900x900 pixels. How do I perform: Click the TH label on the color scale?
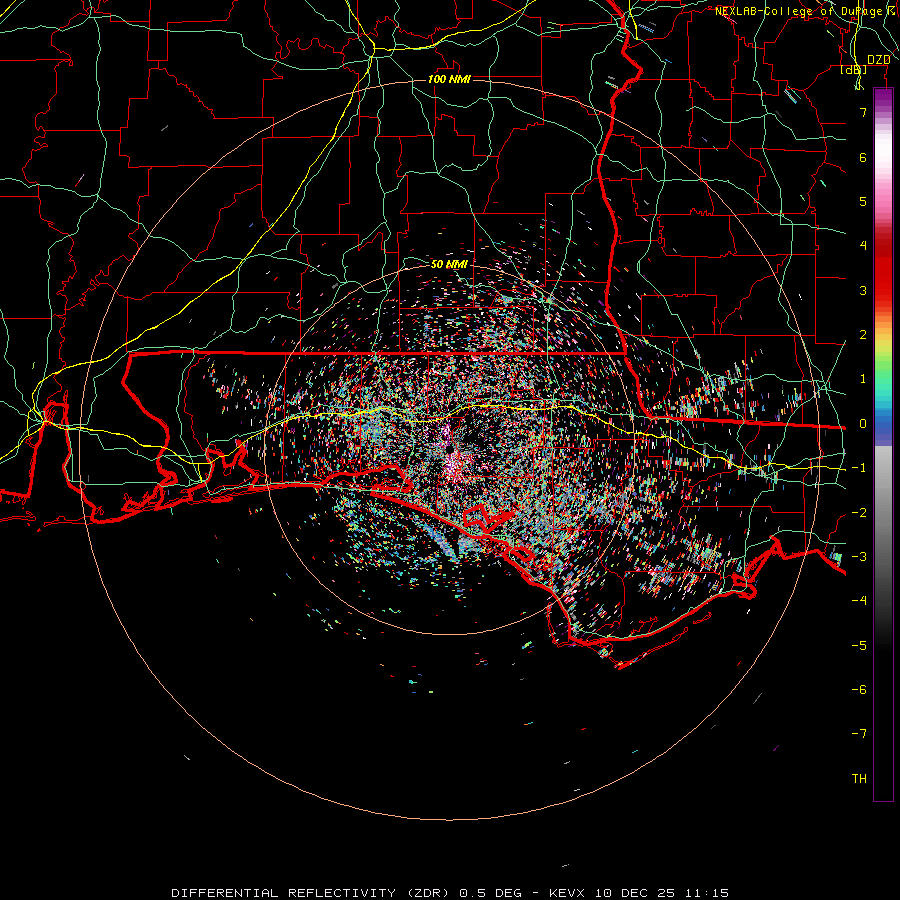click(x=859, y=779)
